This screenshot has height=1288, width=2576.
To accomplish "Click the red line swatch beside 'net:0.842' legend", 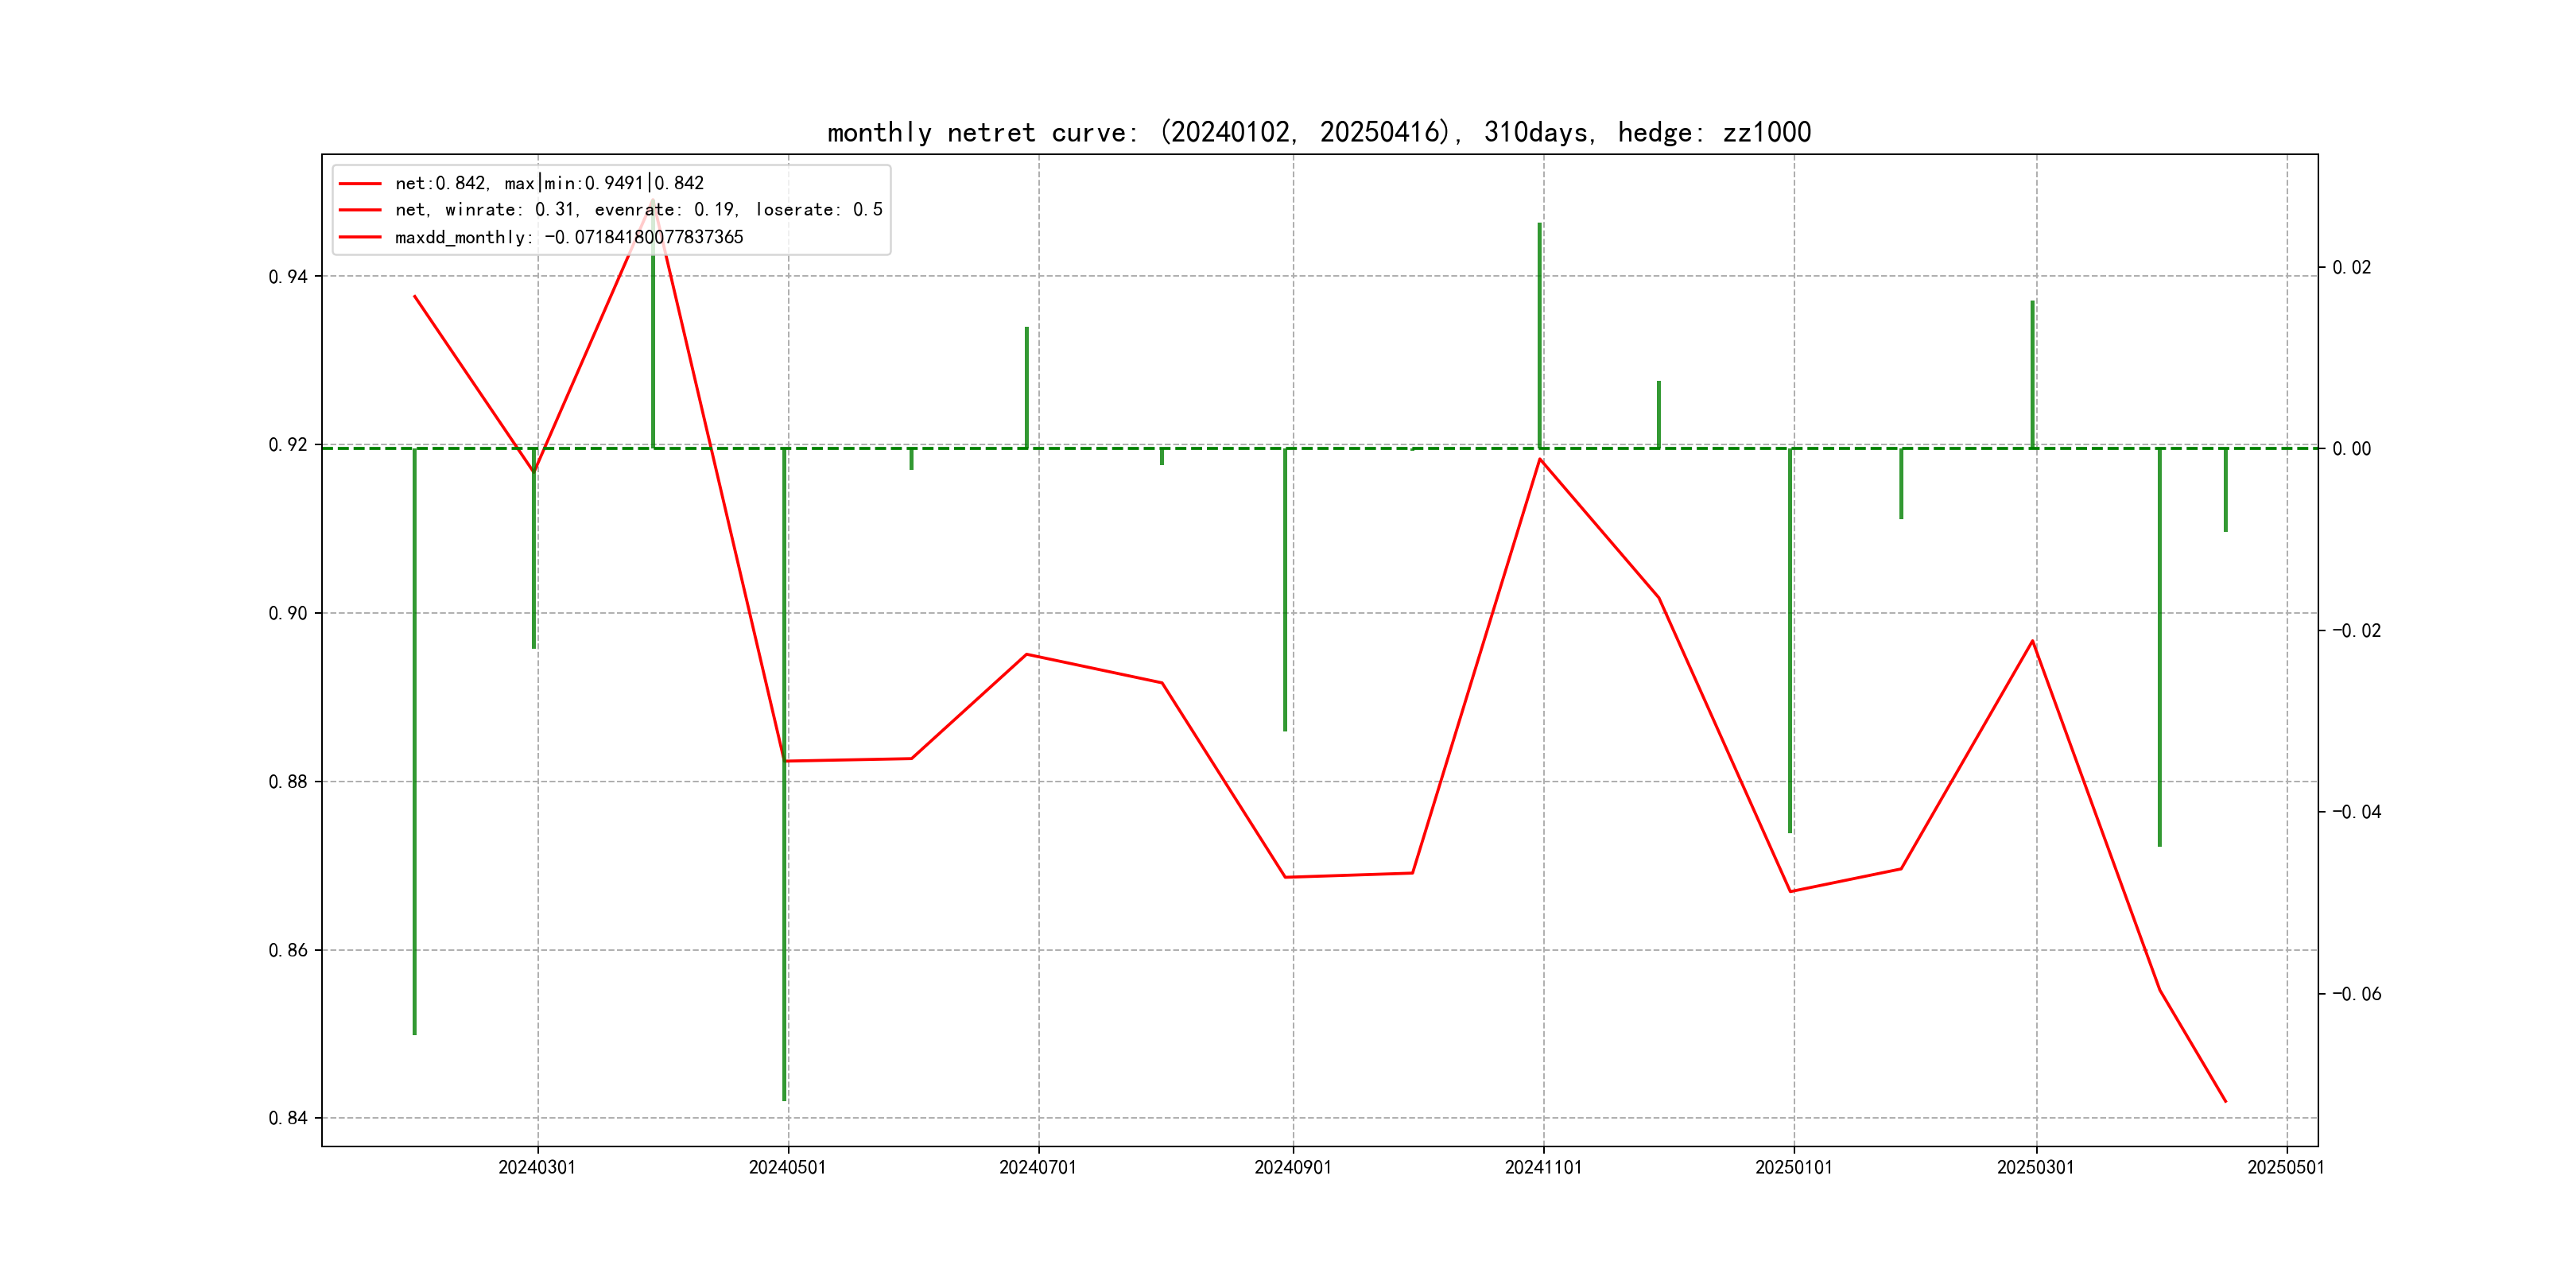I will click(360, 184).
